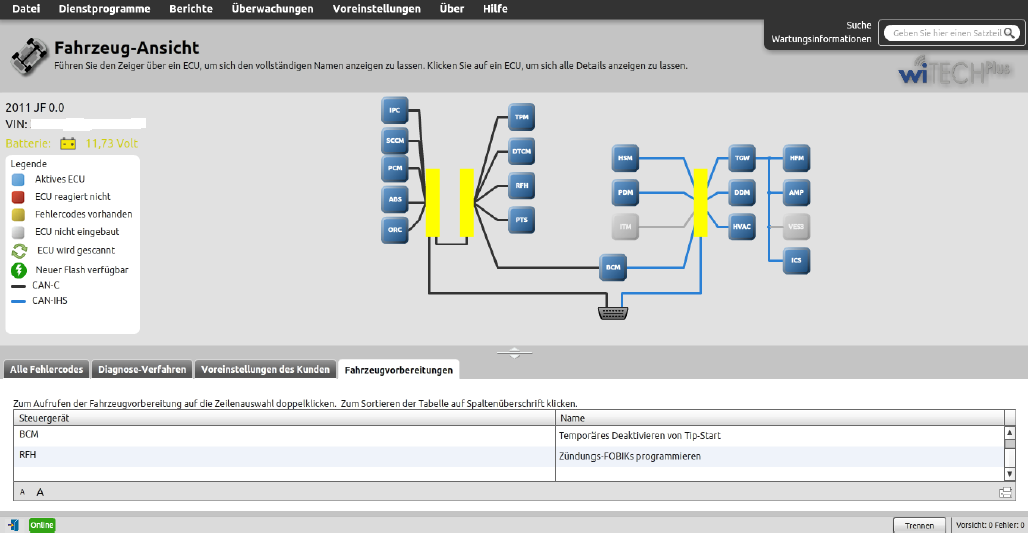Open the Voreinstellungen menu
Screen dimensions: 1028x541
click(376, 9)
